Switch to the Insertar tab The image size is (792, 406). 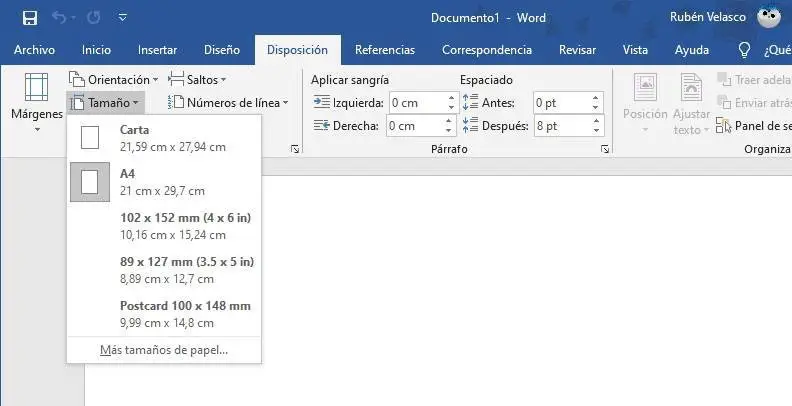point(157,50)
